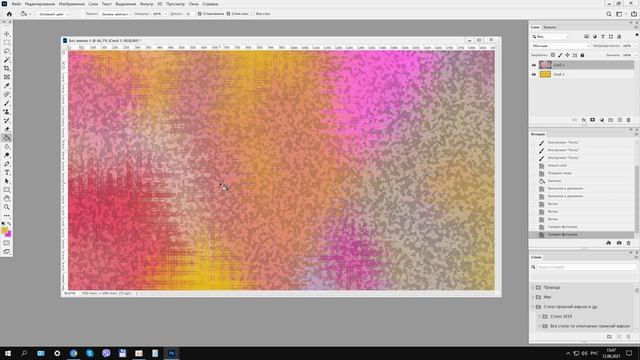Select the Brush tool

tap(7, 103)
